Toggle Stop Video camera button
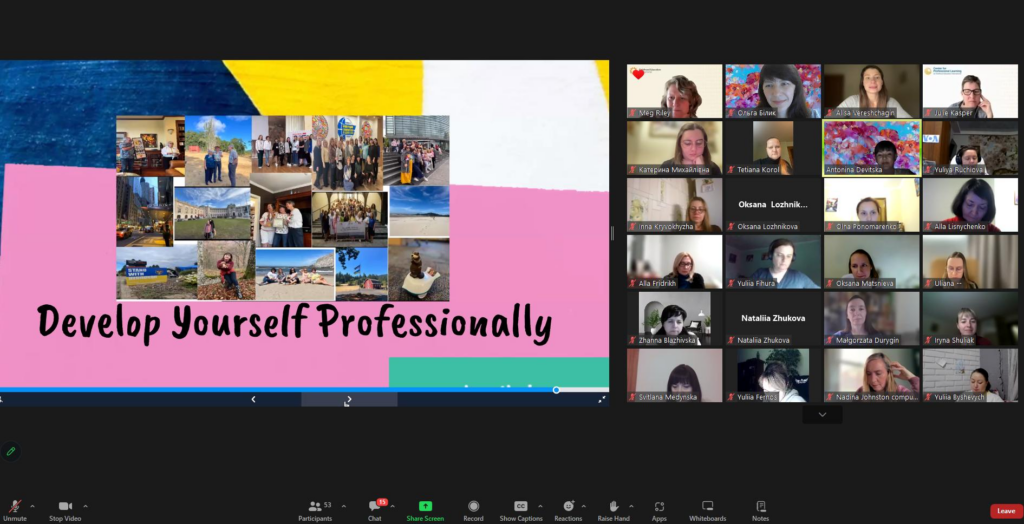Viewport: 1024px width, 524px height. pyautogui.click(x=65, y=506)
